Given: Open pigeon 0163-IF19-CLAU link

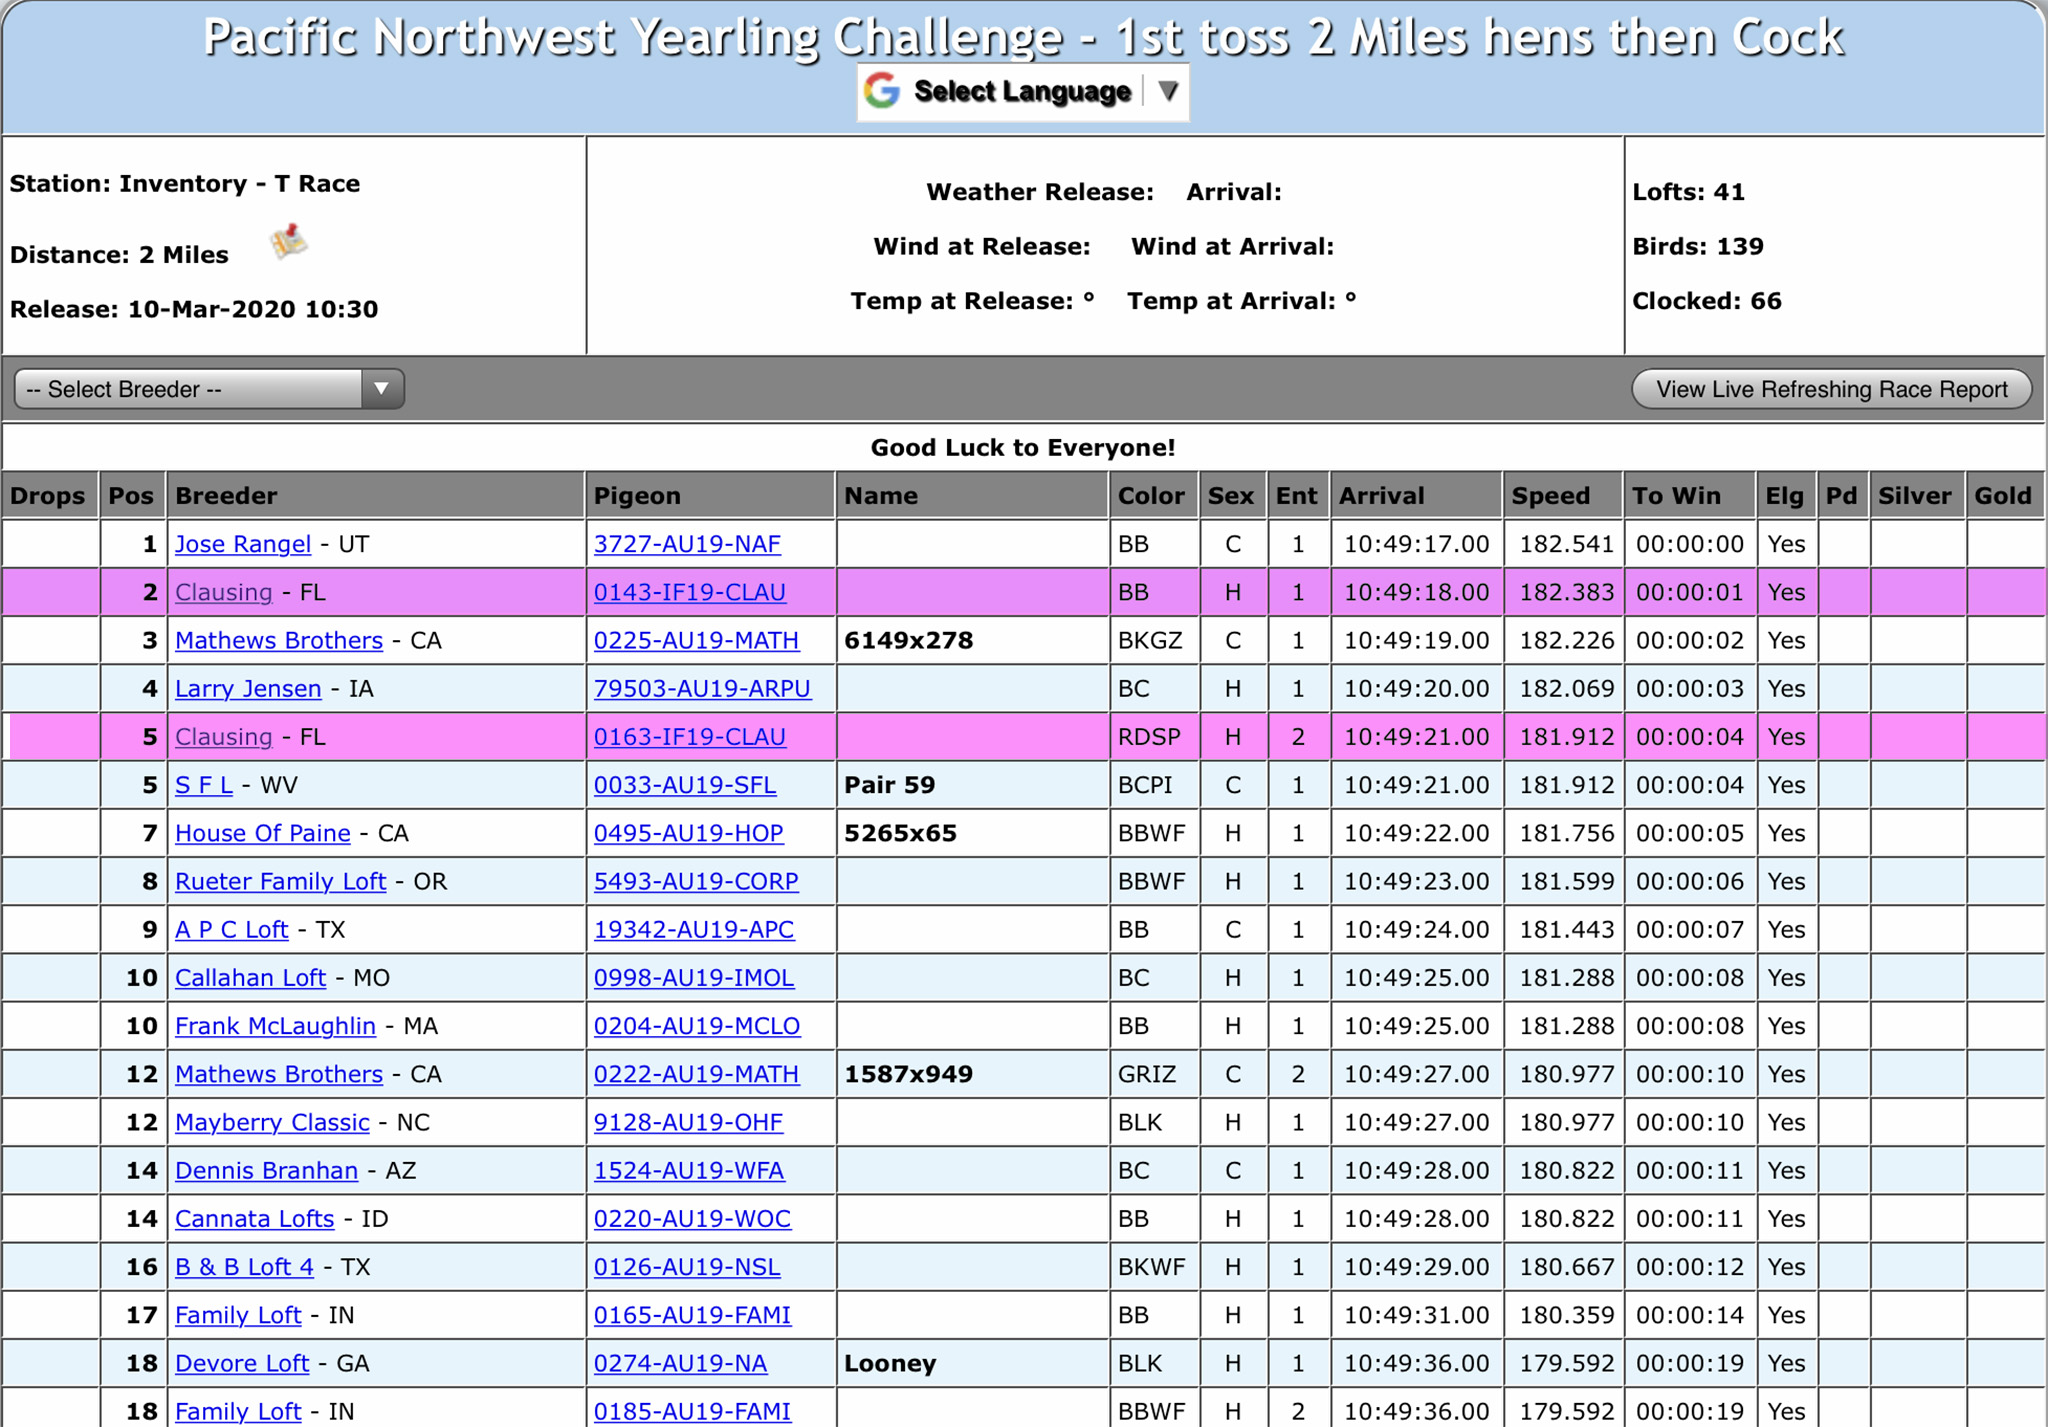Looking at the screenshot, I should click(690, 737).
